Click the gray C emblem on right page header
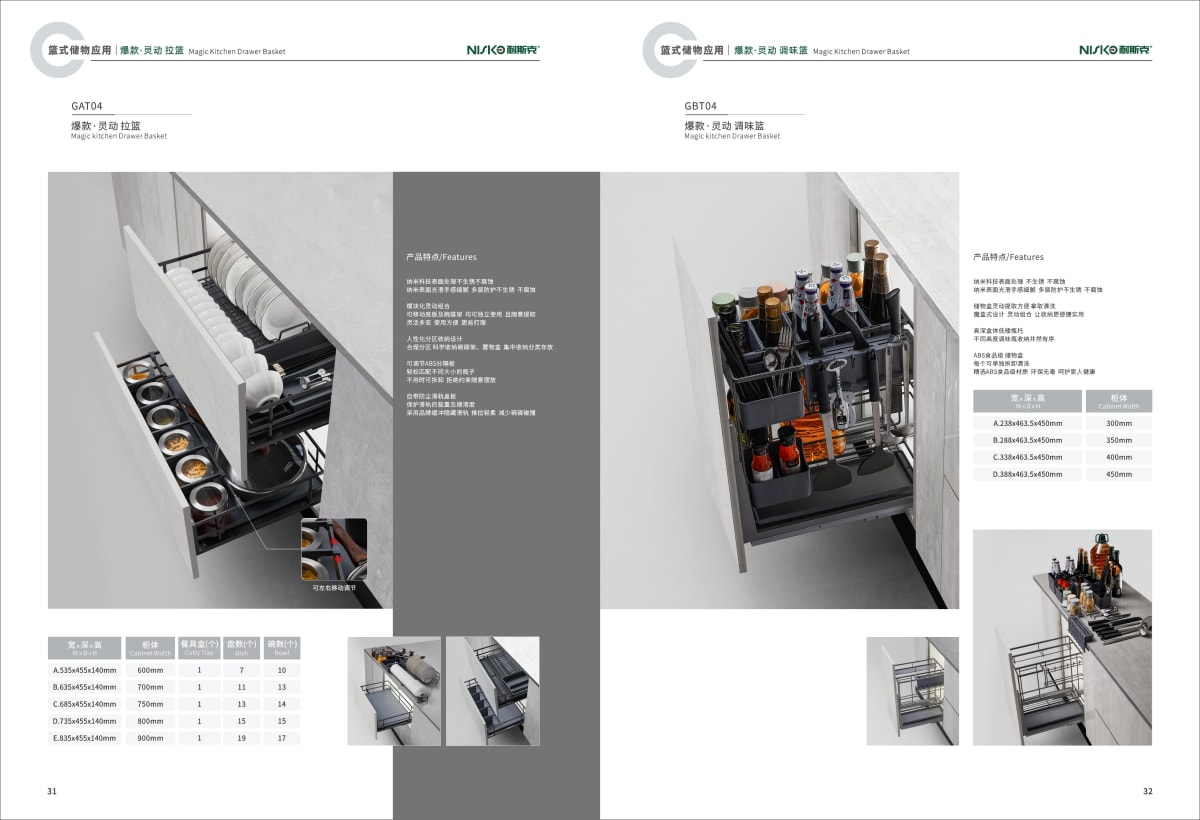Image resolution: width=1200 pixels, height=820 pixels. coord(666,49)
